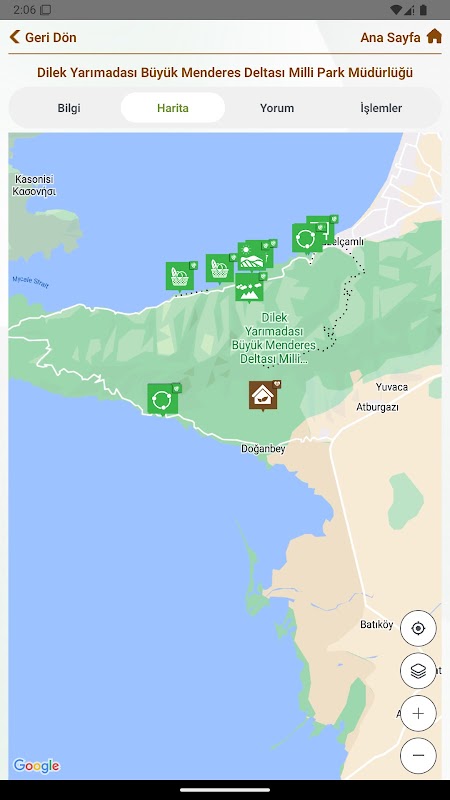Switch to the Bilgi tab
This screenshot has height=800, width=450.
point(69,108)
